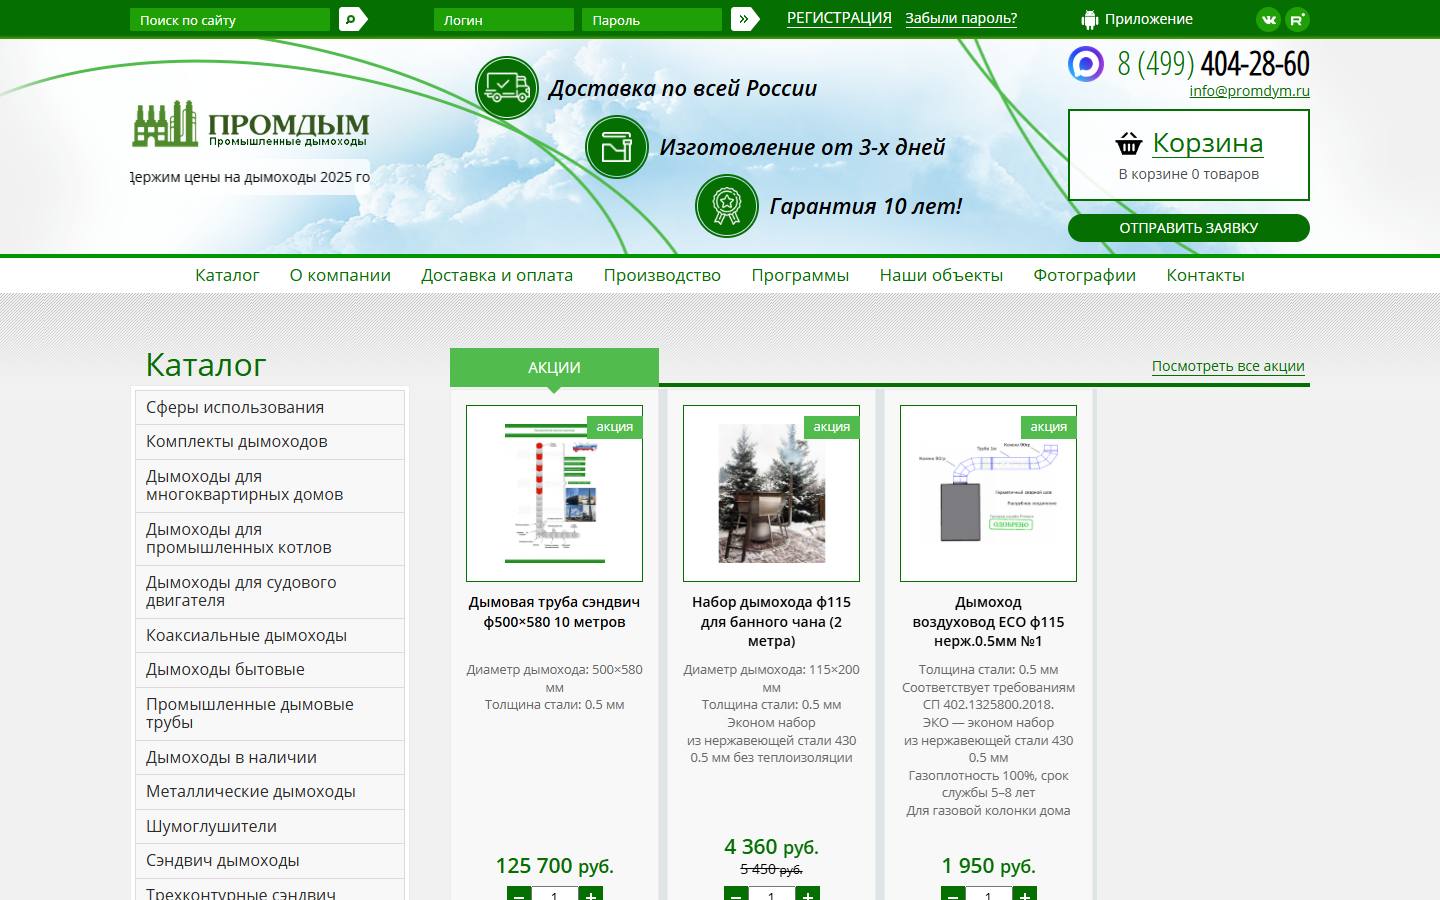1440x900 pixels.
Task: Open the Наши объекты menu item
Action: 941,275
